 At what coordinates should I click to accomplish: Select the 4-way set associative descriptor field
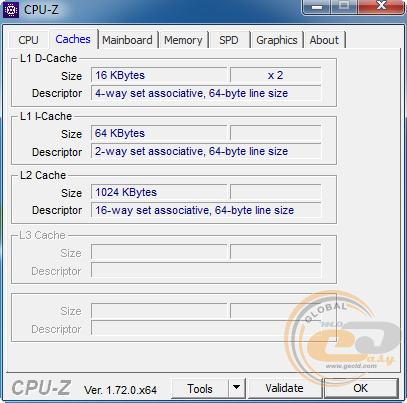point(206,93)
